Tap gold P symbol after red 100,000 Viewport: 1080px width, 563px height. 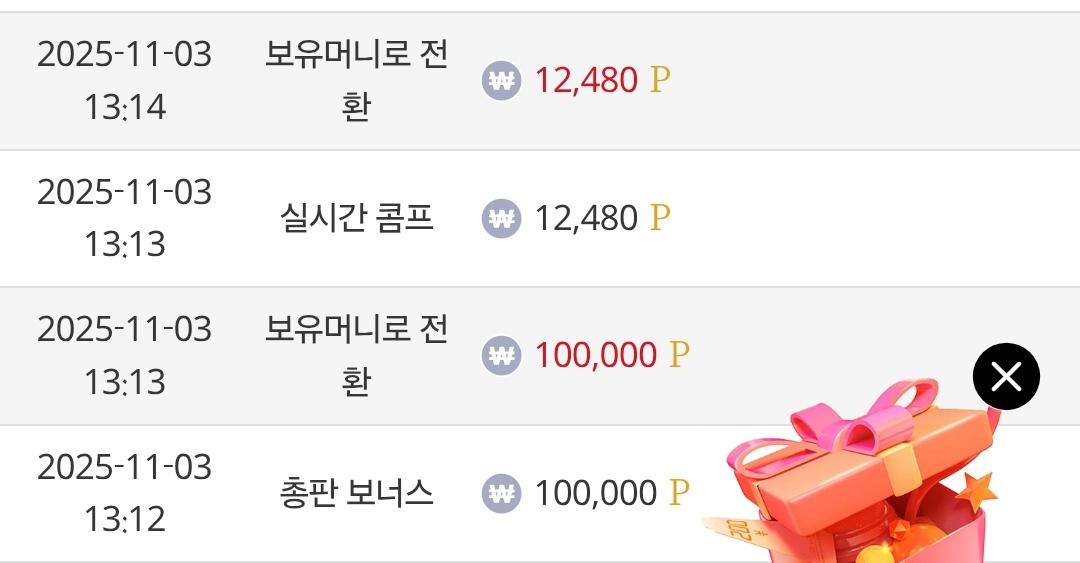pos(679,355)
